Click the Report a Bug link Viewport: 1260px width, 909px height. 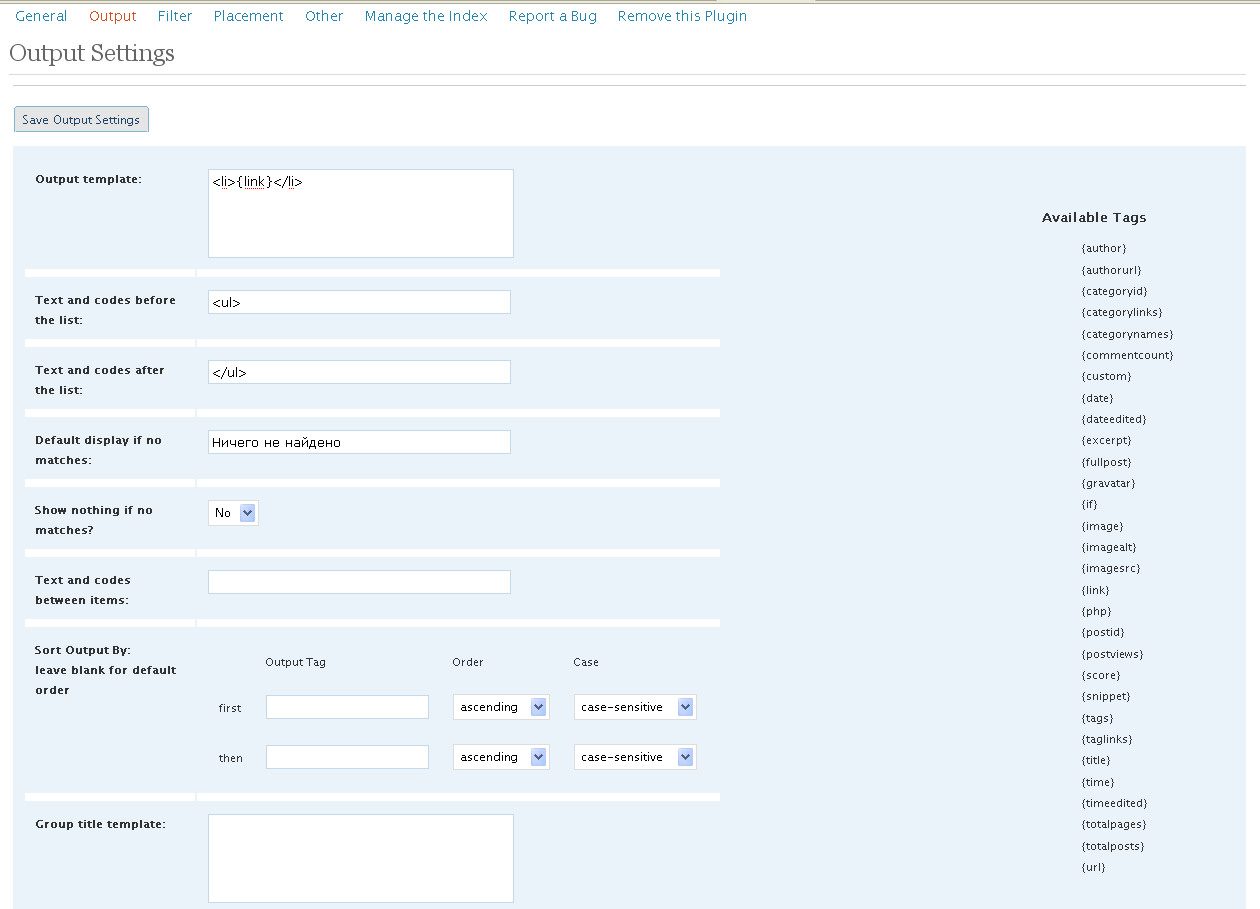552,16
